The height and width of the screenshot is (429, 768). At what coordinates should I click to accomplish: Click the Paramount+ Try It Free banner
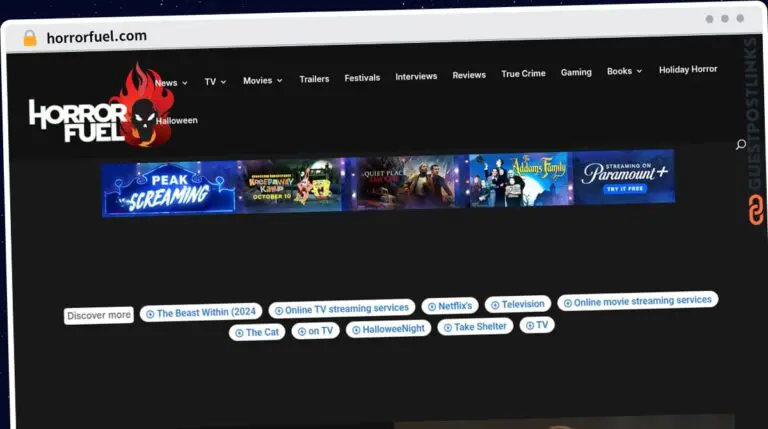click(623, 179)
